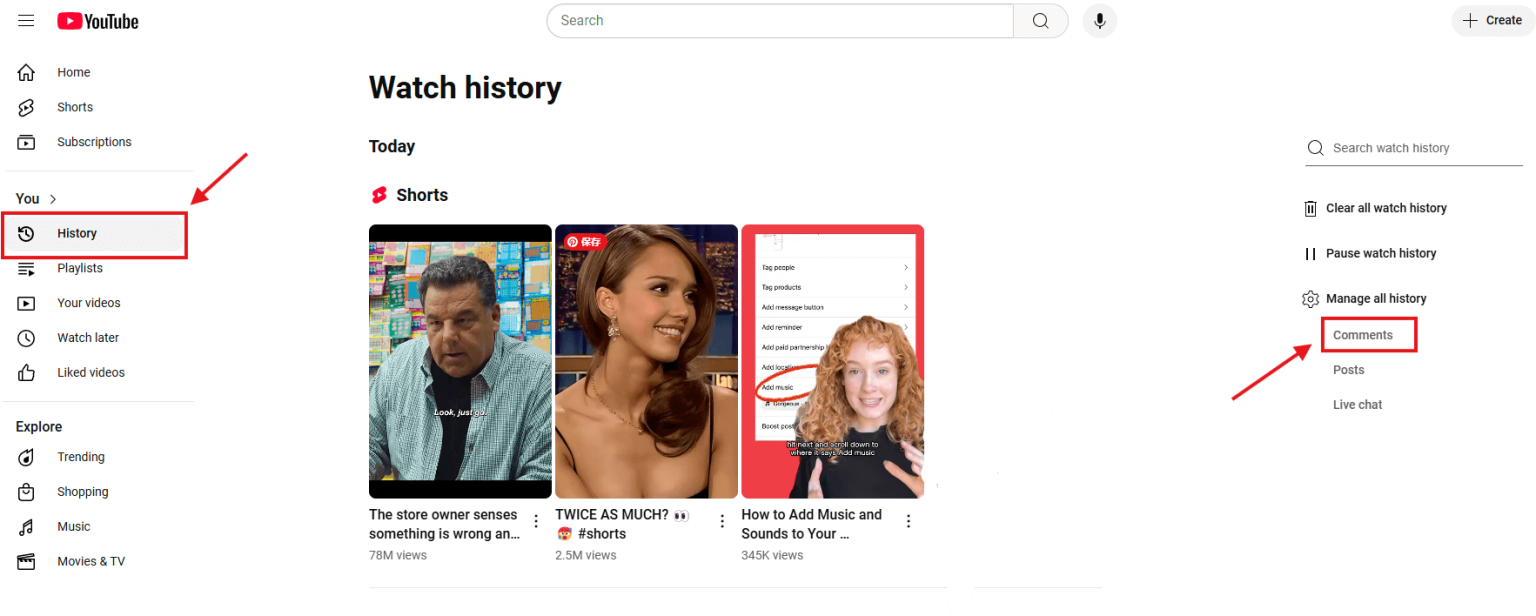Open the hamburger navigation menu
Image resolution: width=1536 pixels, height=616 pixels.
click(x=26, y=20)
